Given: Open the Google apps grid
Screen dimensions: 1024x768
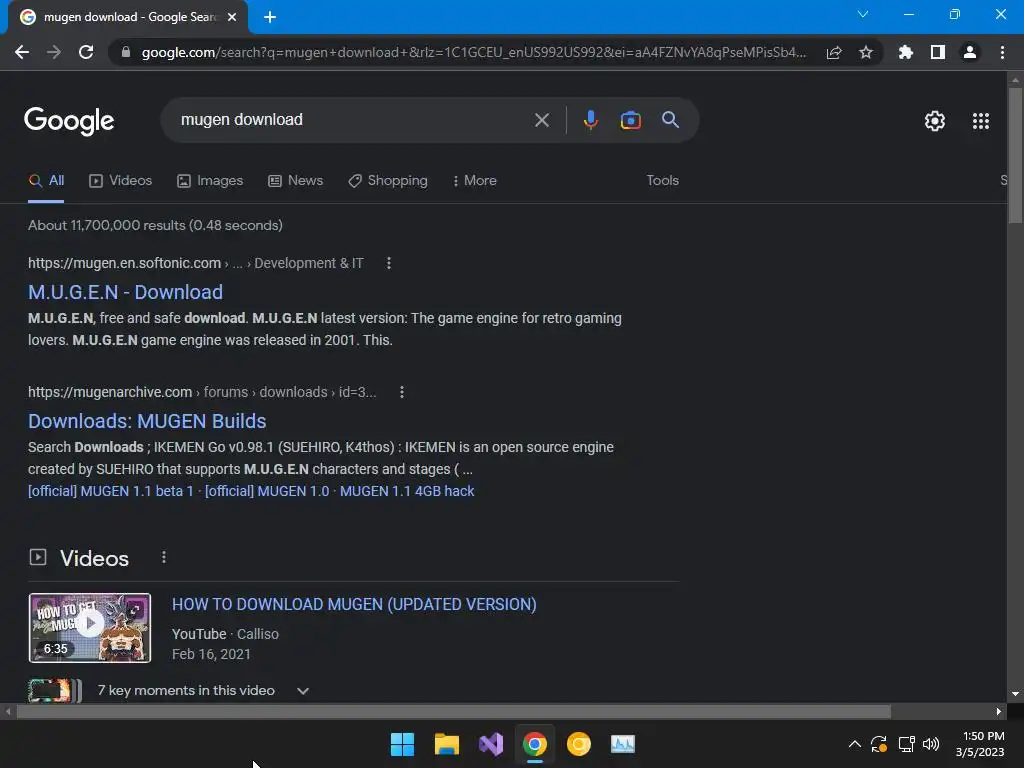Looking at the screenshot, I should click(x=981, y=121).
